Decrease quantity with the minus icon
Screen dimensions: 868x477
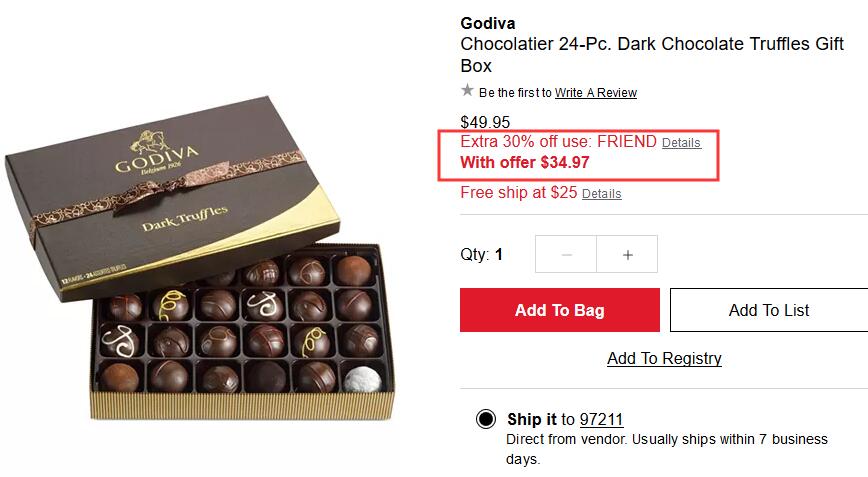click(x=566, y=254)
